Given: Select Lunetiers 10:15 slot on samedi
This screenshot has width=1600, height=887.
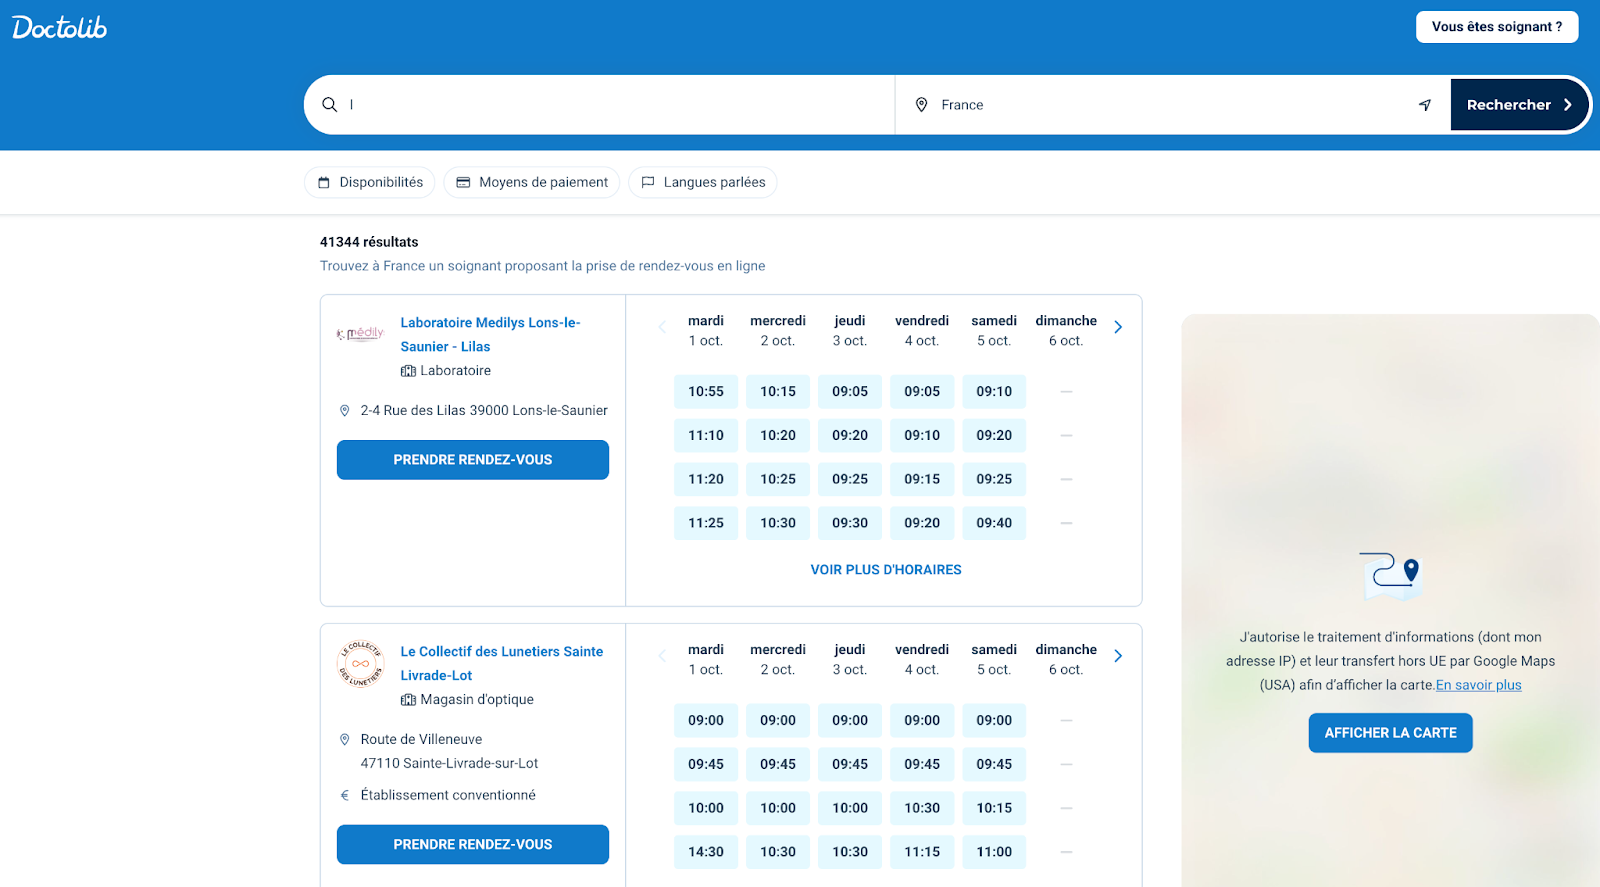Looking at the screenshot, I should [994, 808].
